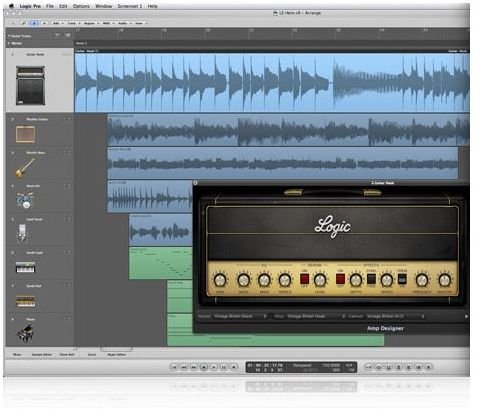The width and height of the screenshot is (480, 409).
Task: Switch to the Hyper Editor tab
Action: coord(116,355)
